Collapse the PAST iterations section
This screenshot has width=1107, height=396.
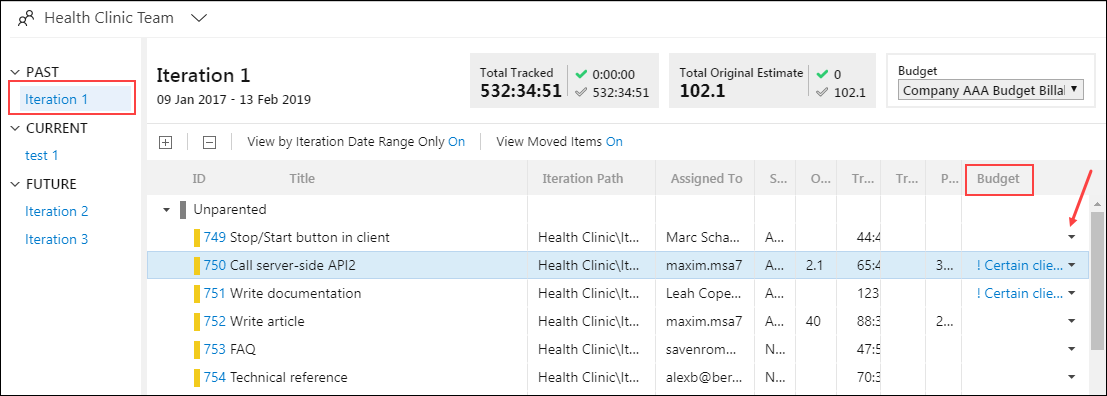point(16,72)
